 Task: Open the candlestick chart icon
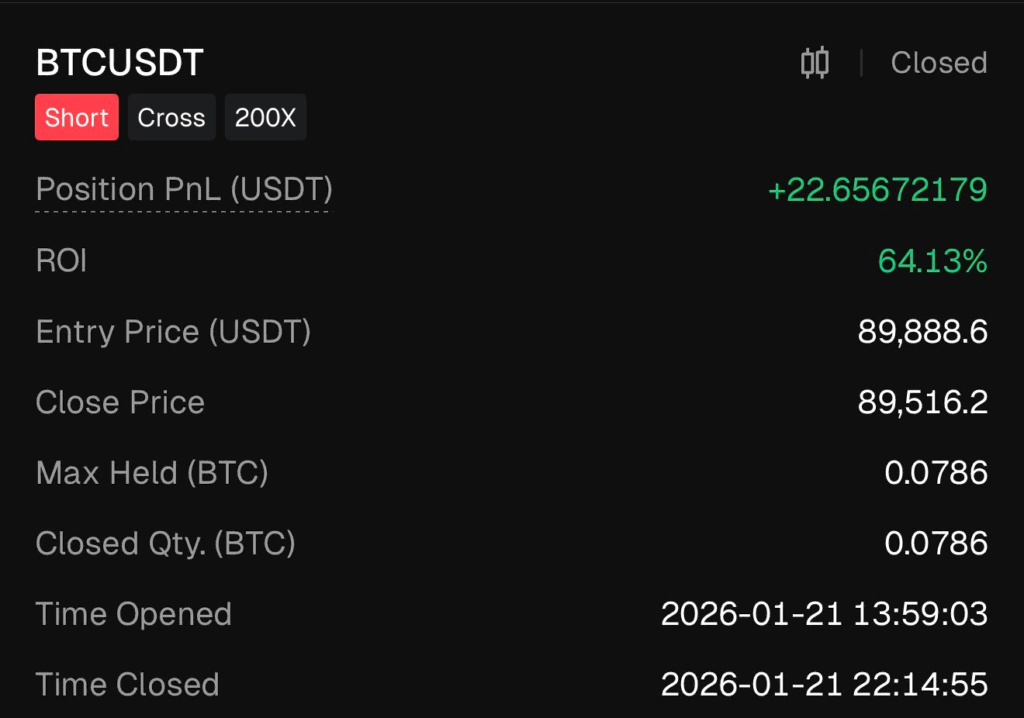[x=815, y=63]
